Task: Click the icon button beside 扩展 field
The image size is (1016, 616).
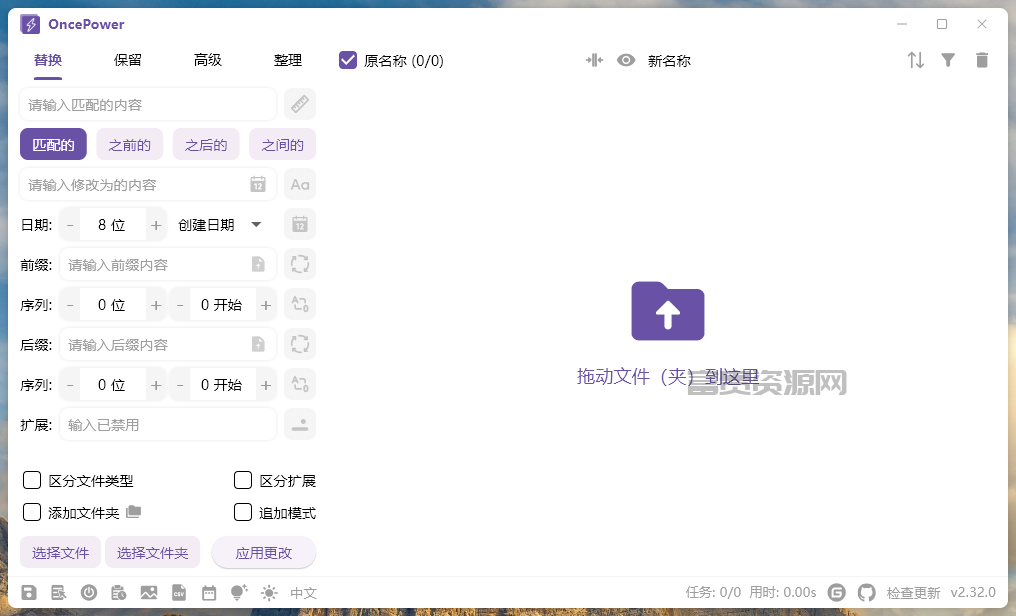Action: click(x=299, y=425)
